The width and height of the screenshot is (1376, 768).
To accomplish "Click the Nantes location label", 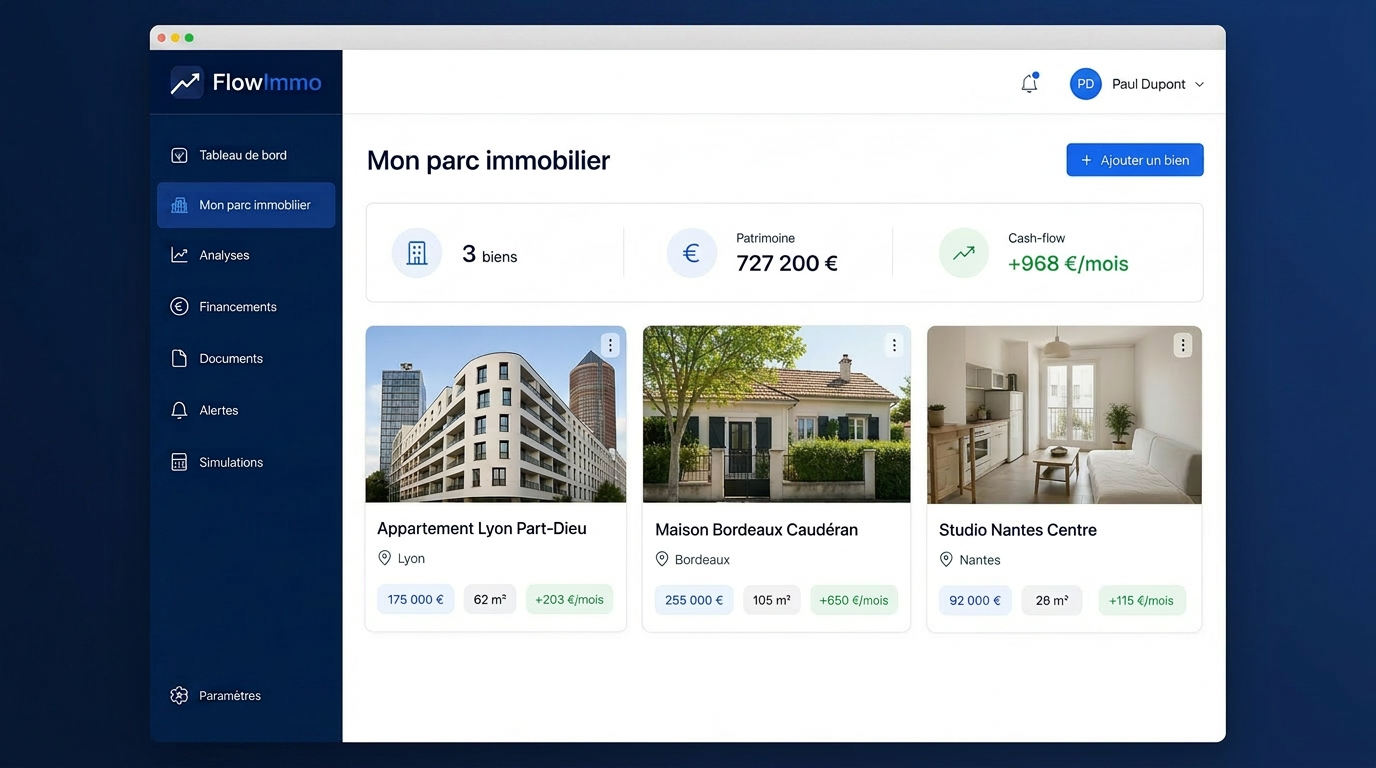I will pos(980,559).
